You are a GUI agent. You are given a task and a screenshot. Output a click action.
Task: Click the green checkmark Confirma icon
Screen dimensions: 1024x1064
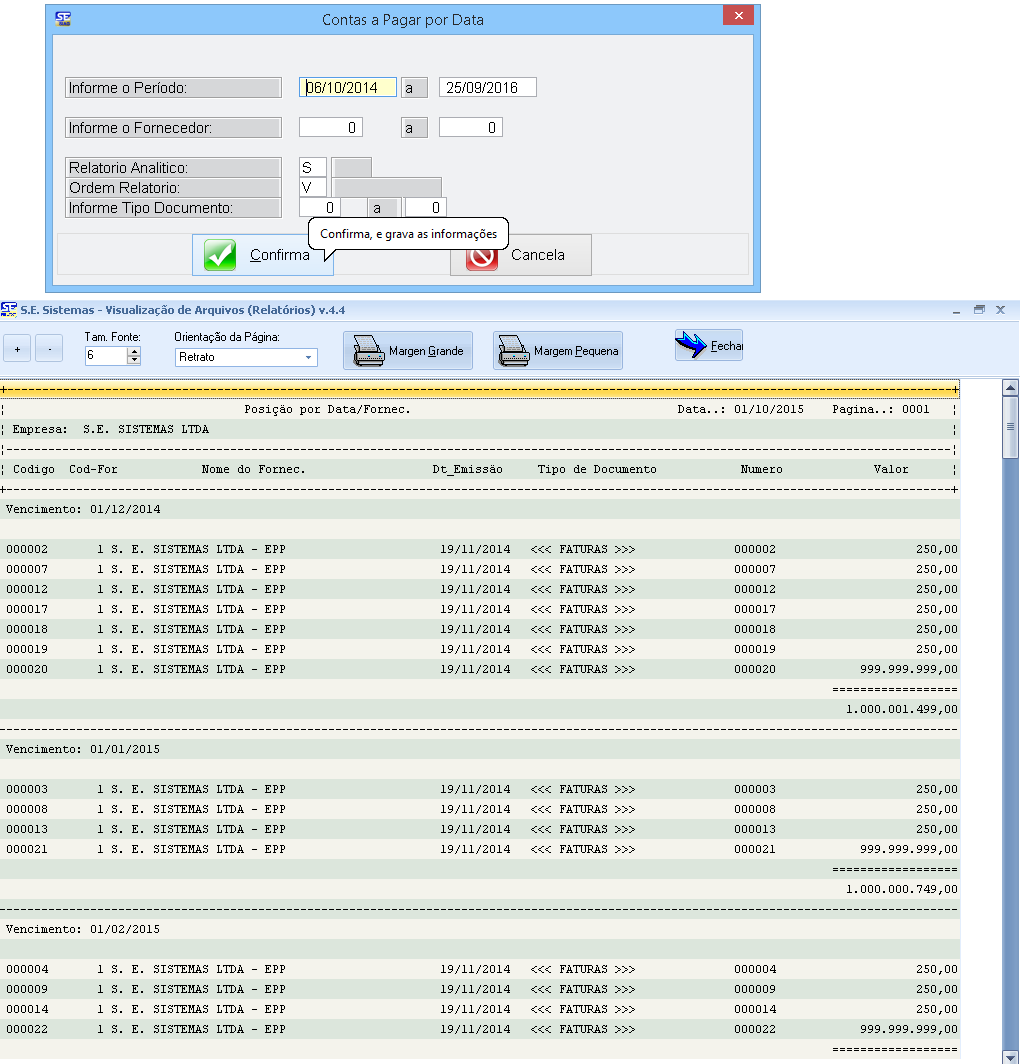pos(220,255)
